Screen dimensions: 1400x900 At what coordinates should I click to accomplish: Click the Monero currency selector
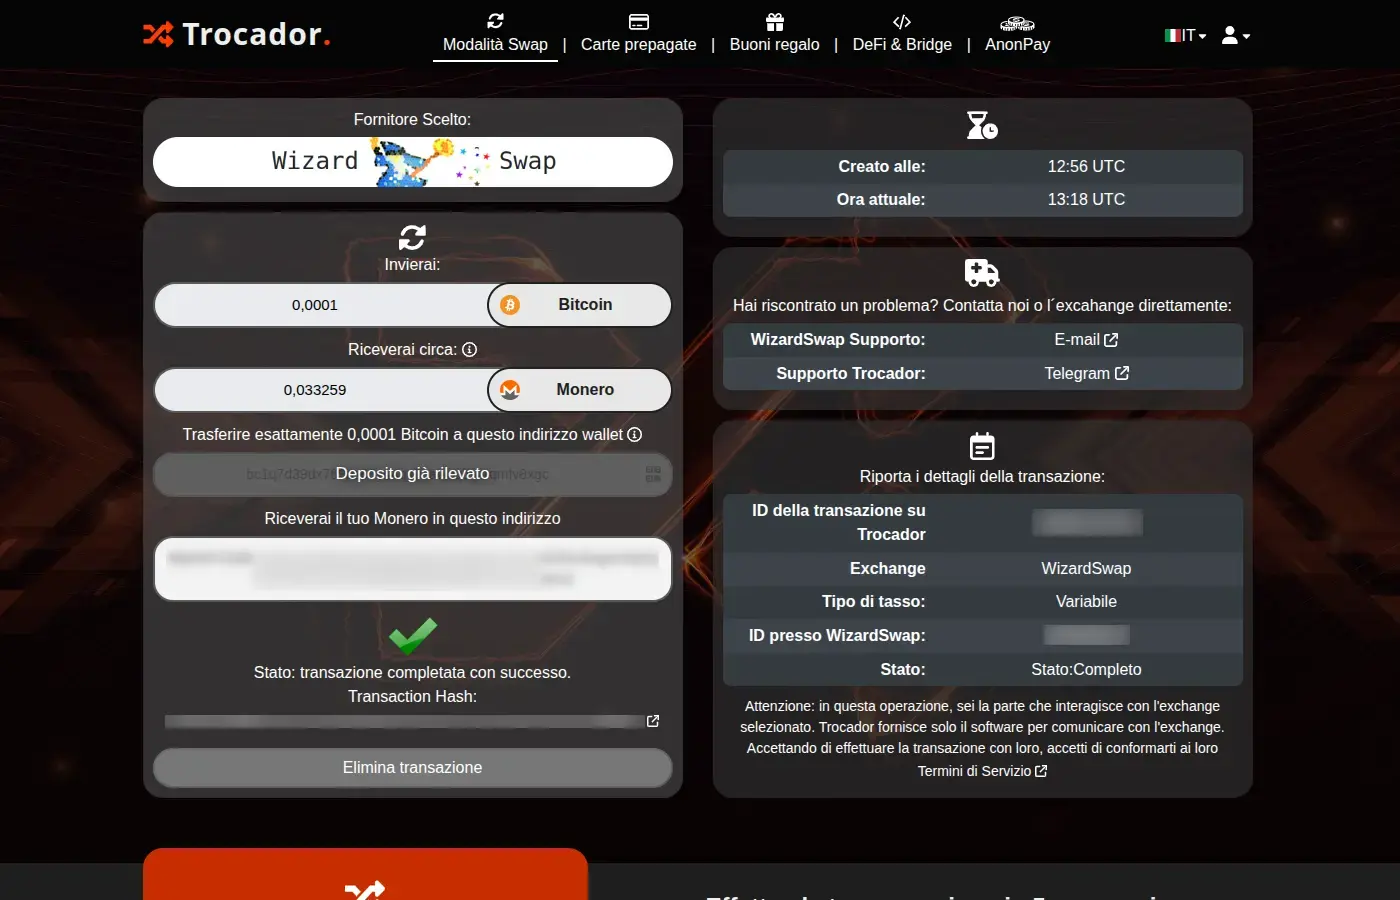coord(579,390)
